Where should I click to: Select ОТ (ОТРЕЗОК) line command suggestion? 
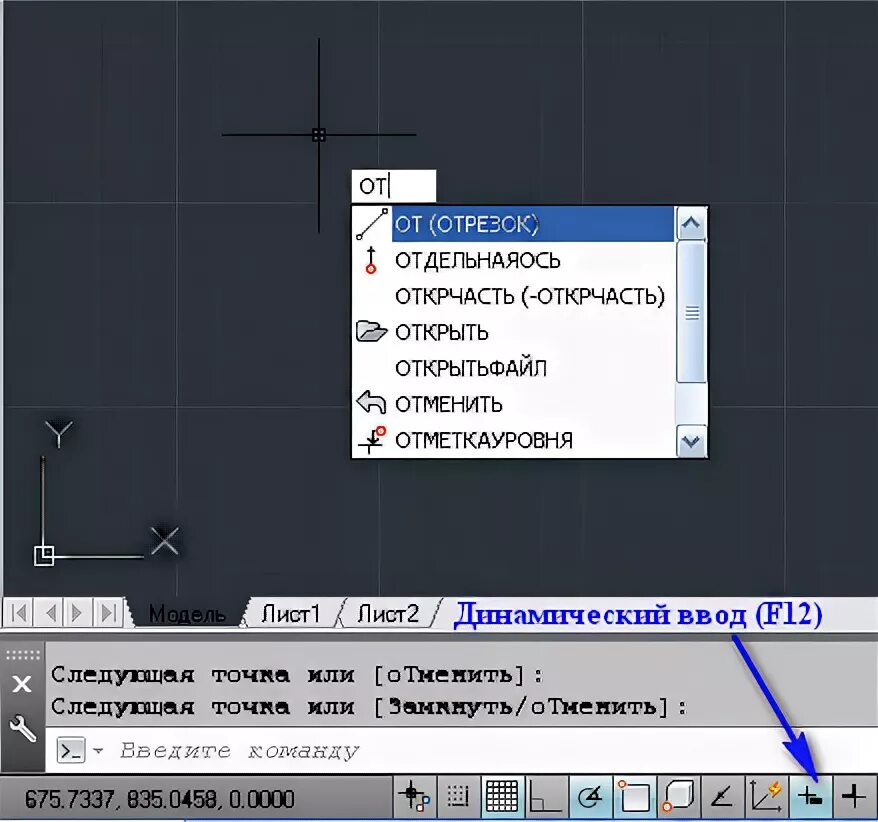pyautogui.click(x=513, y=225)
